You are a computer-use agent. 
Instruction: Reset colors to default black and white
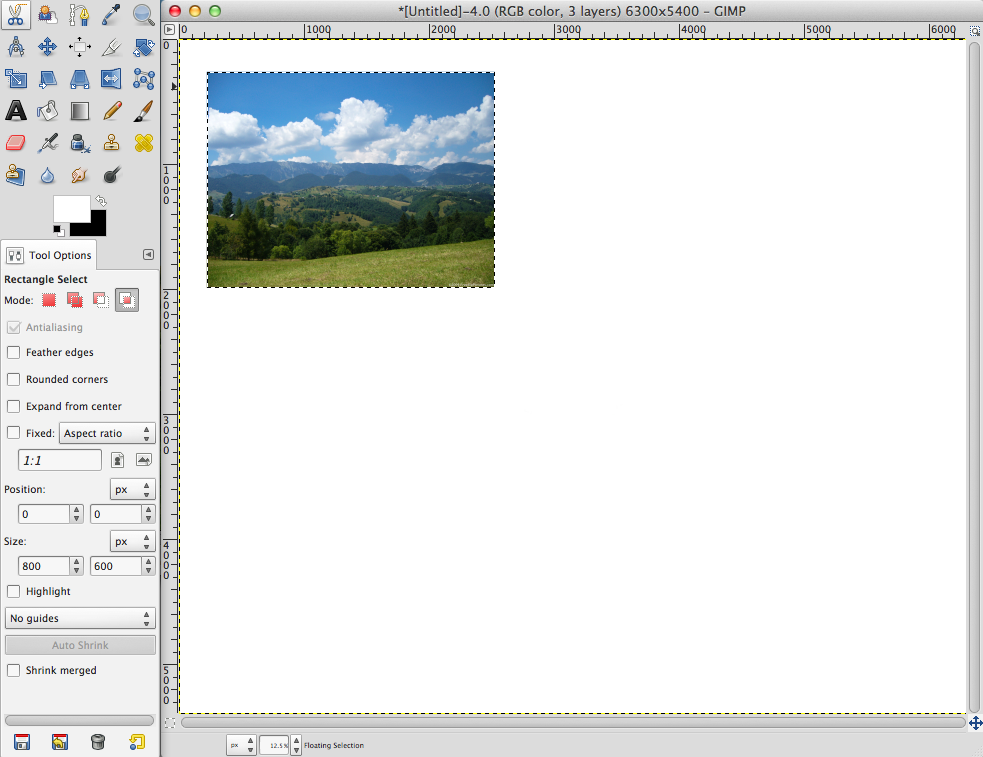pyautogui.click(x=58, y=231)
